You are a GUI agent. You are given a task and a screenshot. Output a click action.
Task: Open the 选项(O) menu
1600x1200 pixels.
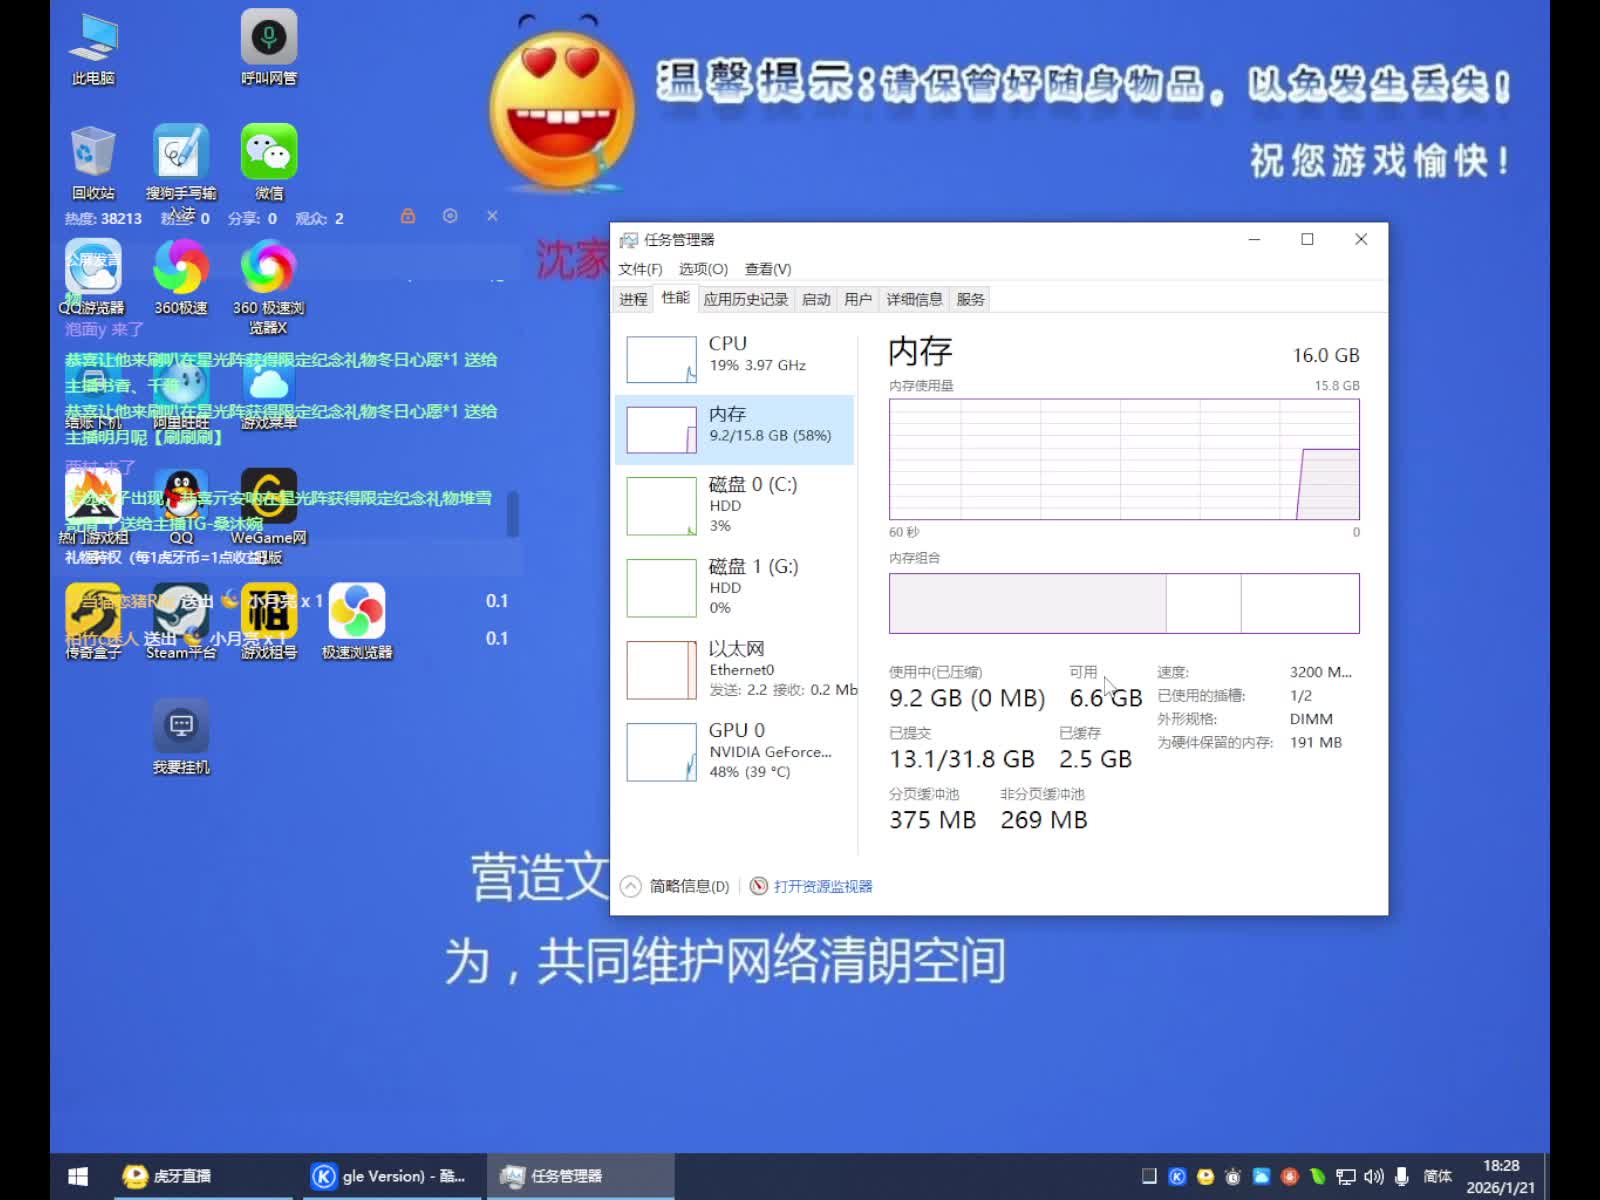[703, 269]
